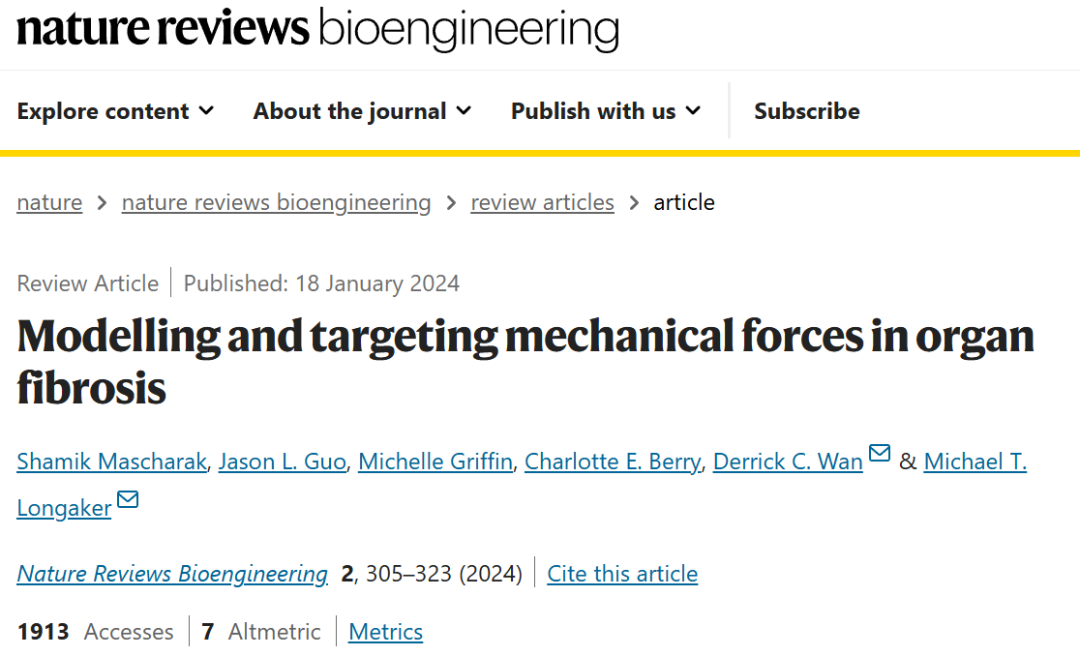The image size is (1080, 656).
Task: Expand the Explore content chevron
Action: [206, 111]
